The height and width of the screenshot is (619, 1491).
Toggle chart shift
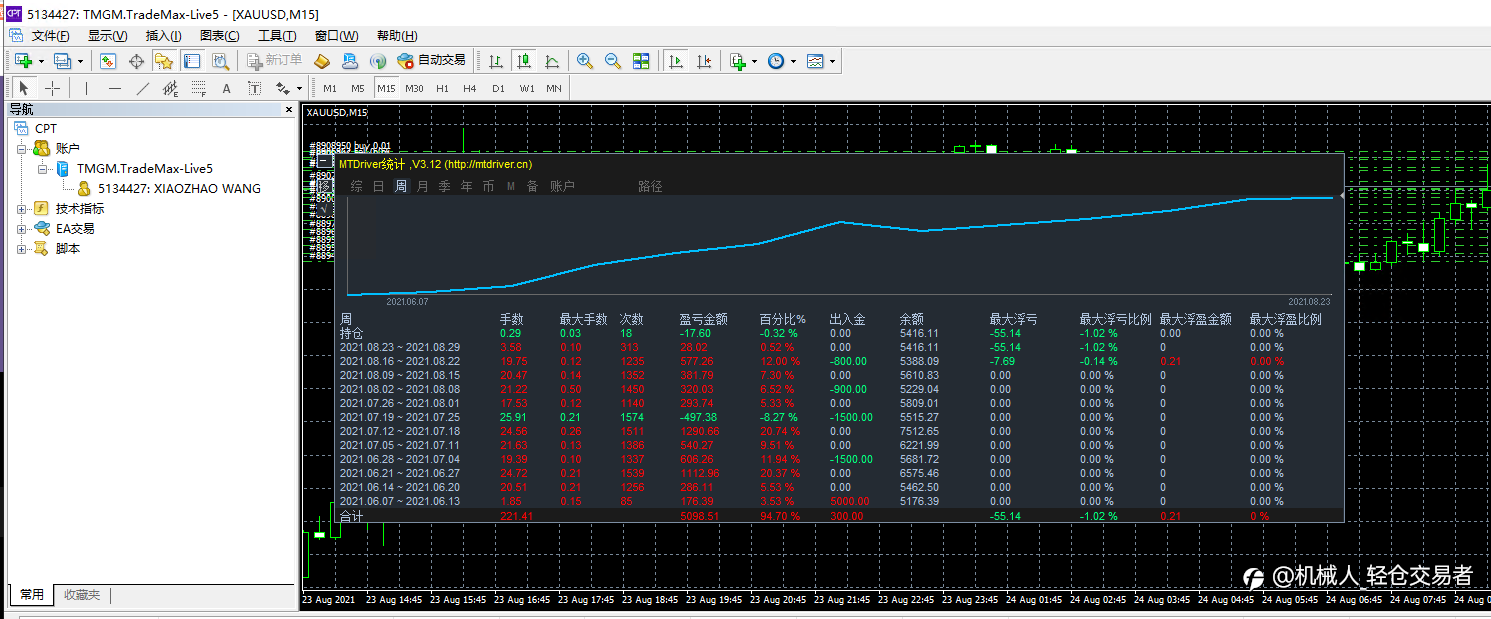[x=704, y=61]
